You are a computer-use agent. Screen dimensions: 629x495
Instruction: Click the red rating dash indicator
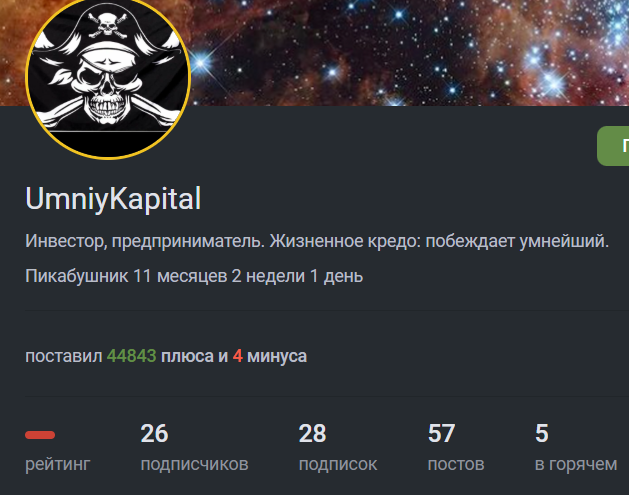pos(40,435)
